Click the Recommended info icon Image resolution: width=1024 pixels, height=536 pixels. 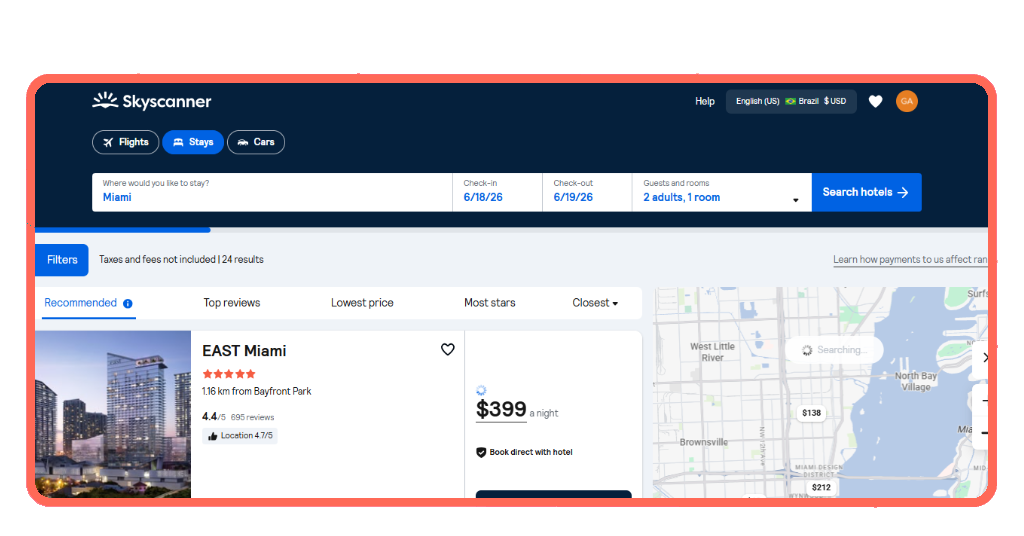pyautogui.click(x=128, y=304)
